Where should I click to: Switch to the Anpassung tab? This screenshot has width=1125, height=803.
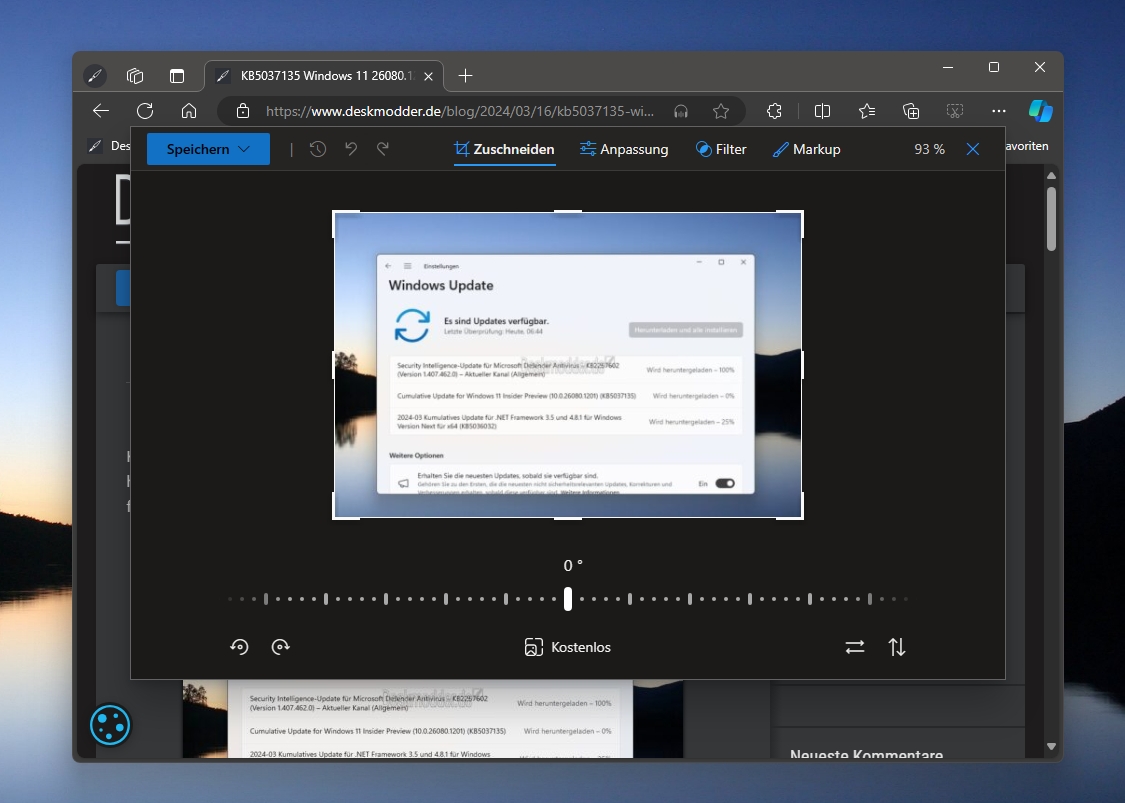624,149
